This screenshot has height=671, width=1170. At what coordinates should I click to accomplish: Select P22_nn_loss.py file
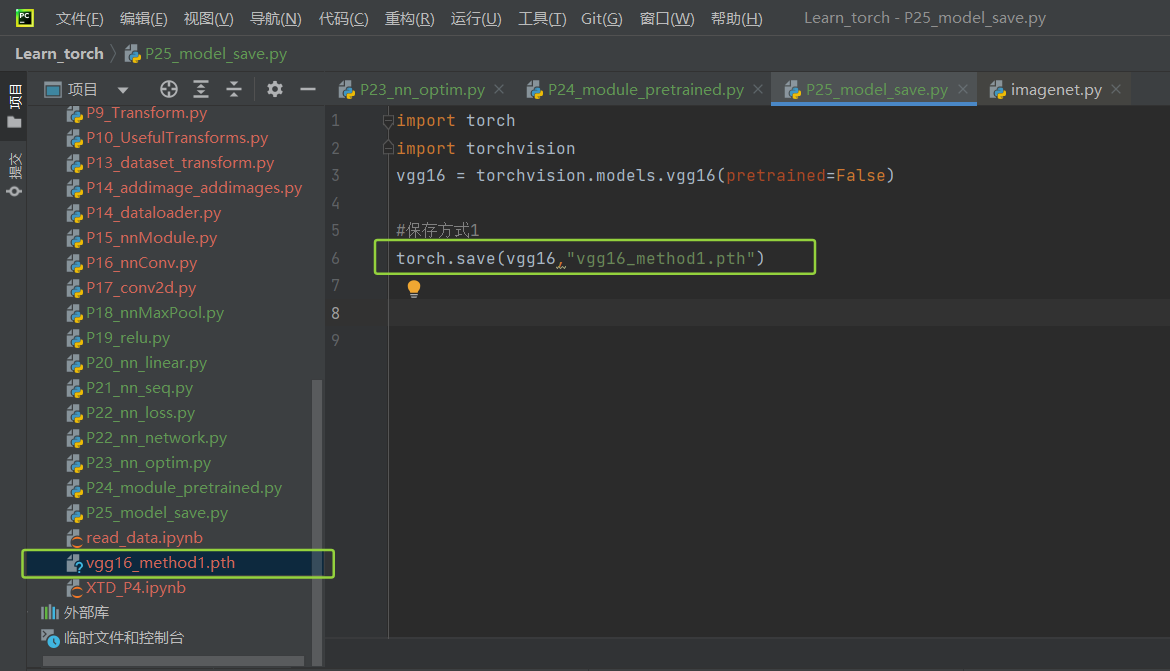(140, 413)
